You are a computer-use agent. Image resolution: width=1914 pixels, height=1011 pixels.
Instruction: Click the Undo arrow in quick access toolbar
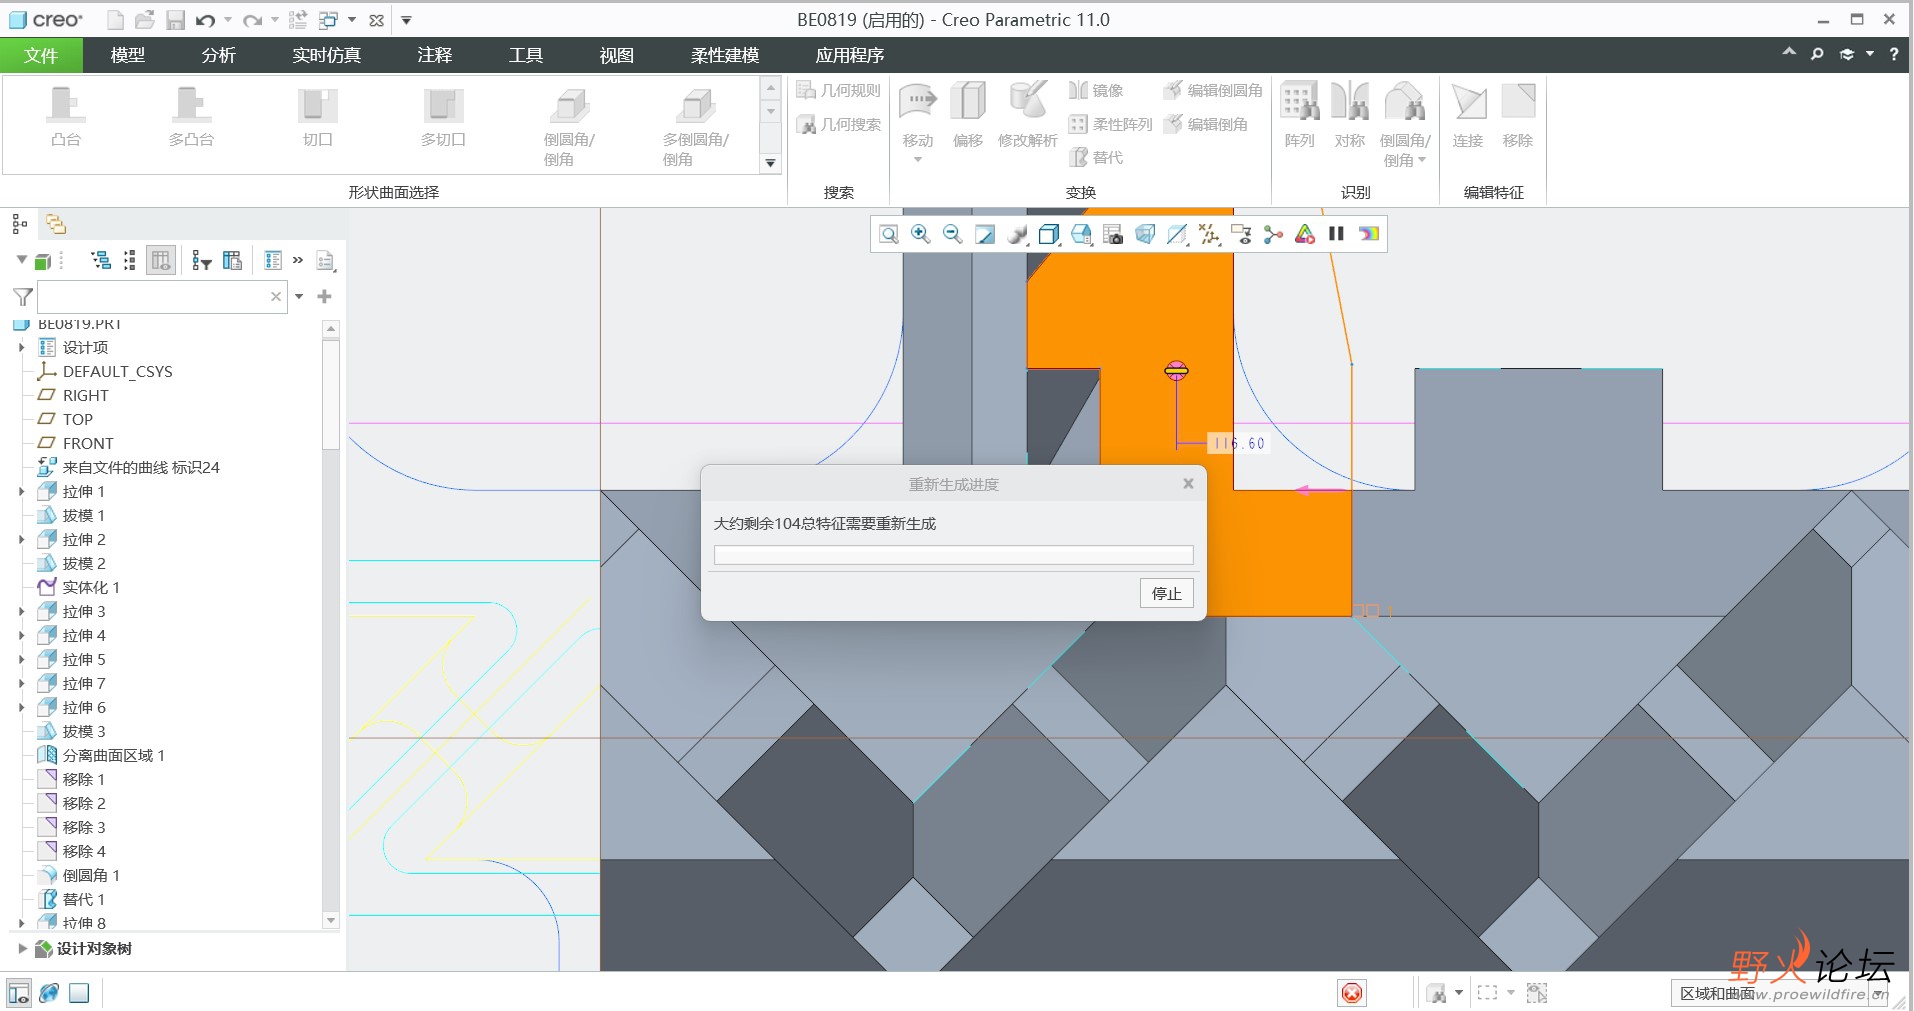click(205, 20)
